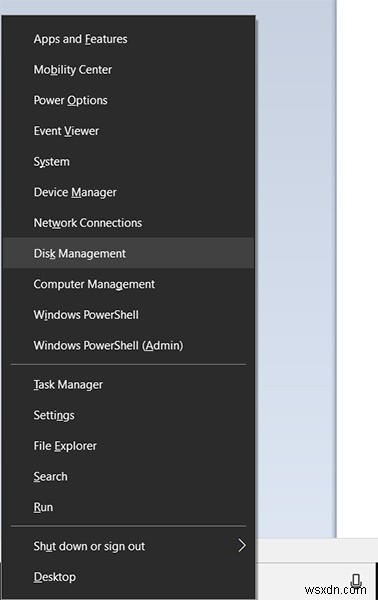
Task: Open the Run dialog entry
Action: click(x=128, y=507)
